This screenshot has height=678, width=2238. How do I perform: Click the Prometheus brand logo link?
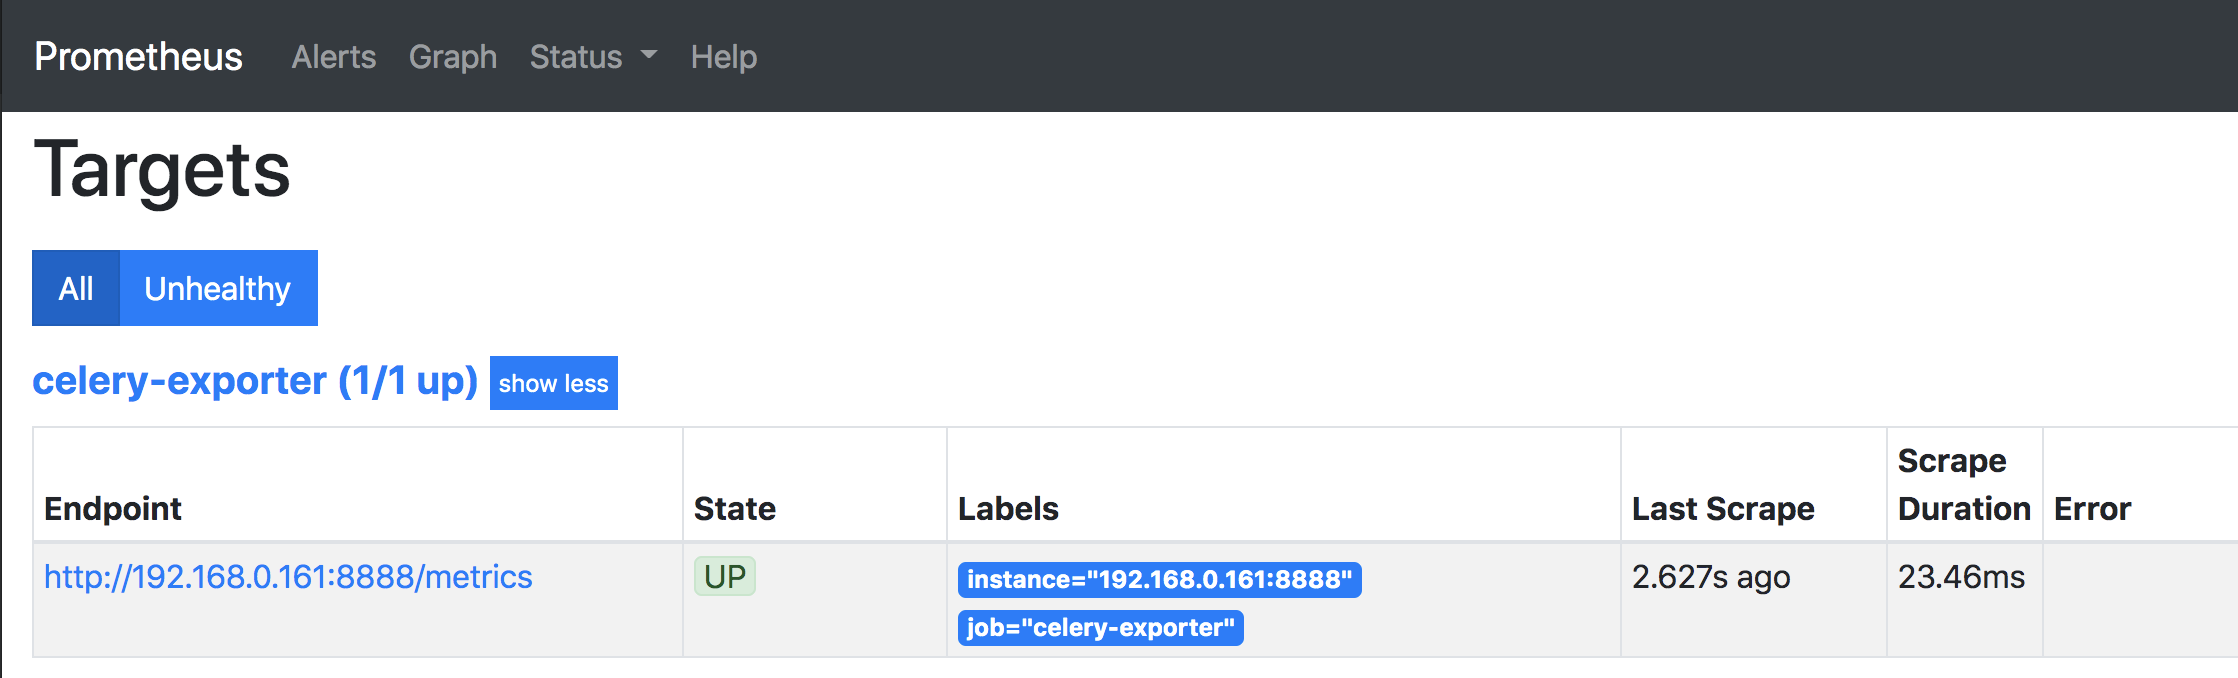point(138,57)
